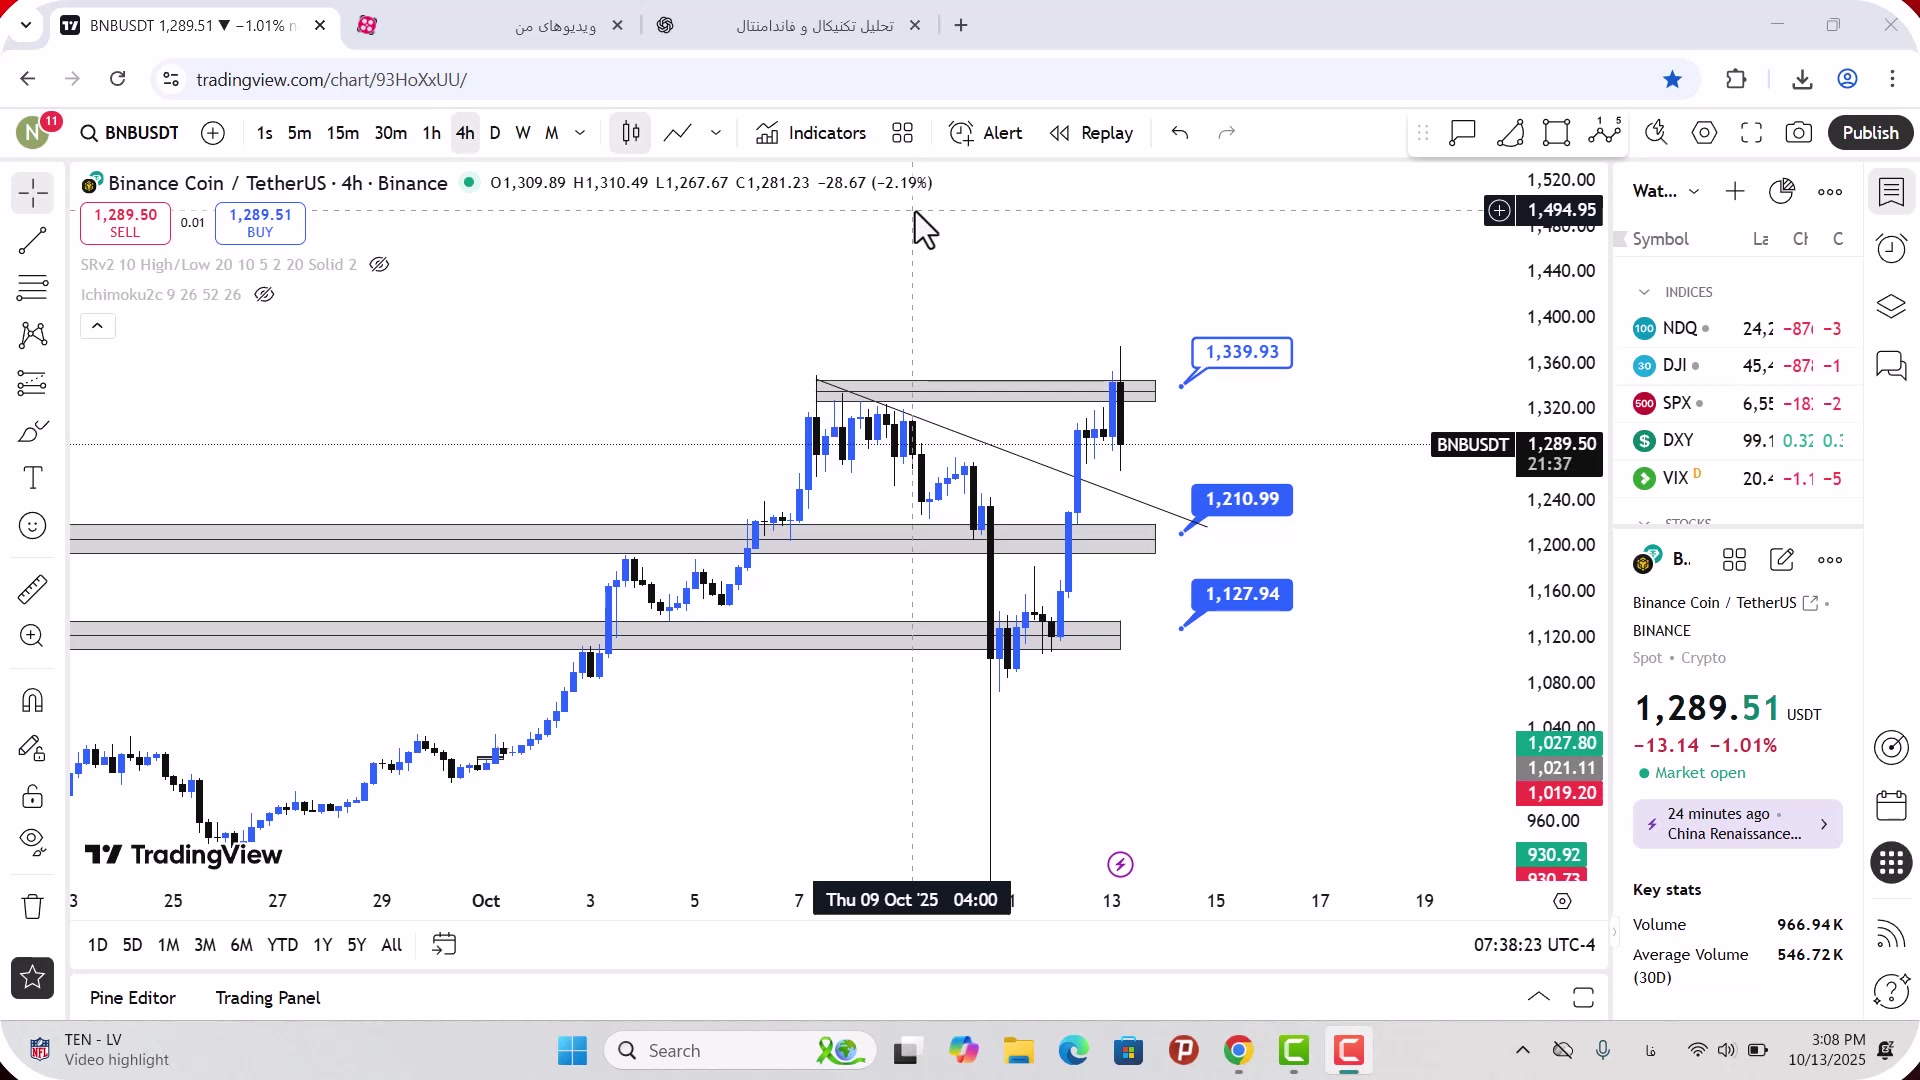Open the emoji and icons tool
This screenshot has width=1920, height=1080.
coord(32,526)
